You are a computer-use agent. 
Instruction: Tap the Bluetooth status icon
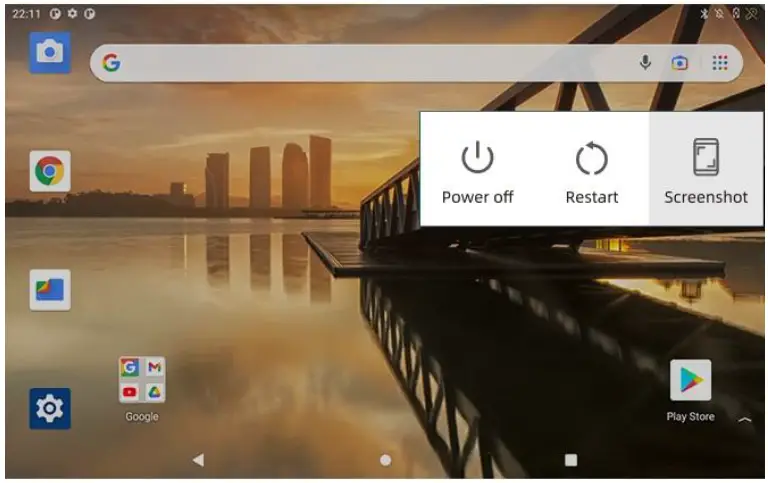[704, 13]
